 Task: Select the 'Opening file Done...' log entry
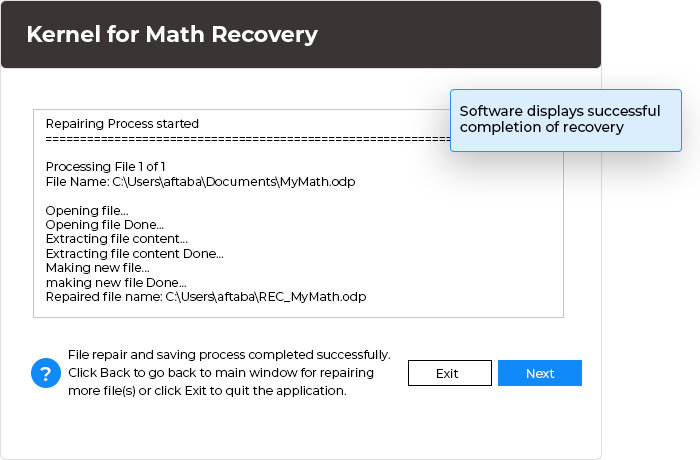click(x=105, y=225)
